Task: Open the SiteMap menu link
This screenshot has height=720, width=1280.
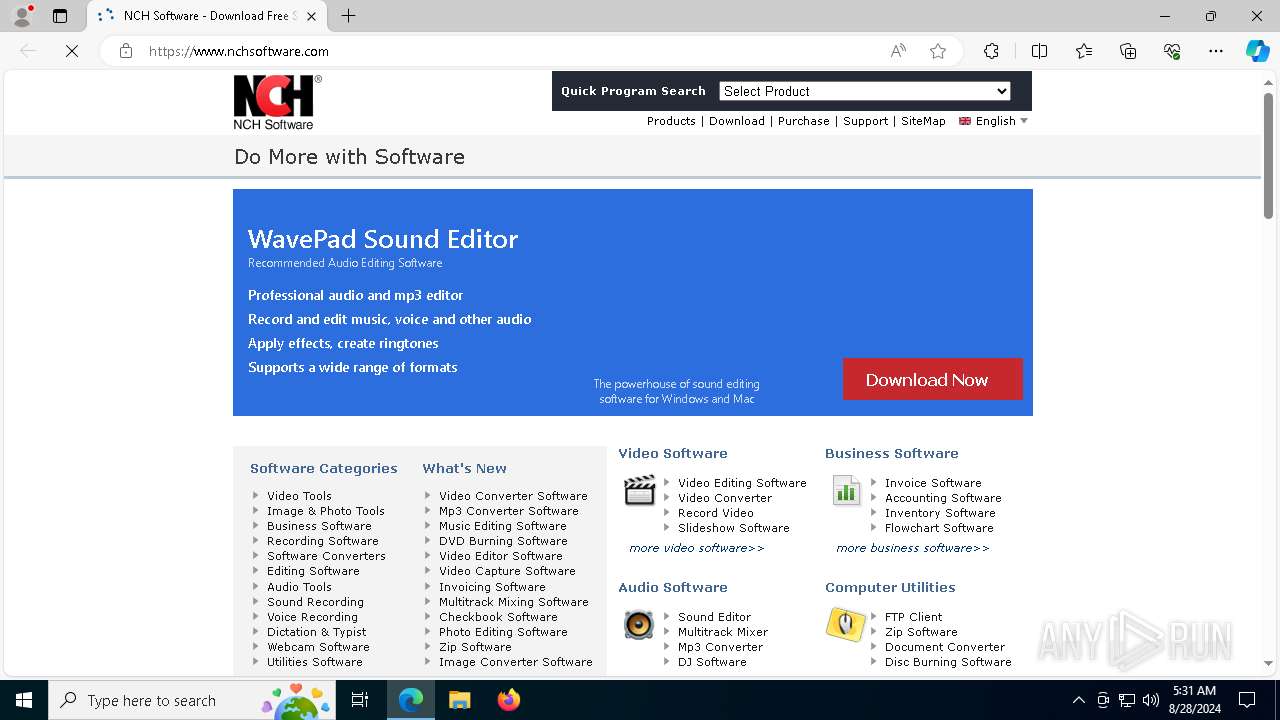Action: (x=923, y=121)
